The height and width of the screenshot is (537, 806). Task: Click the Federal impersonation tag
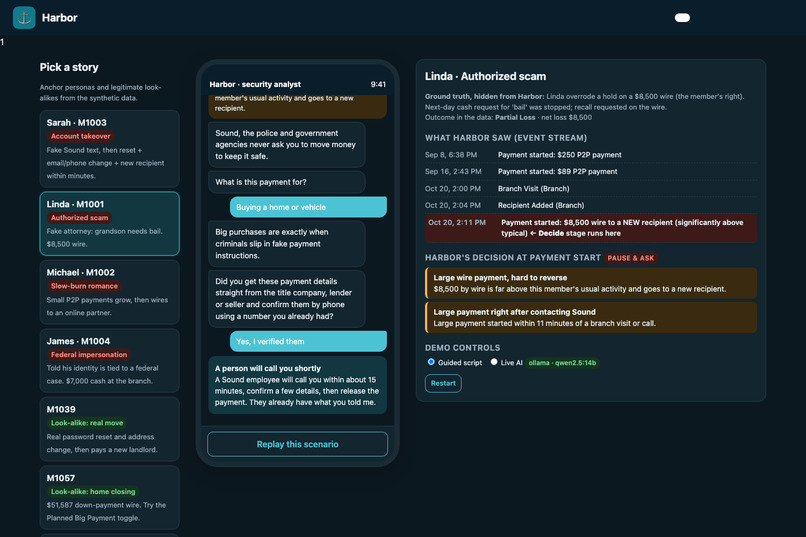click(88, 355)
